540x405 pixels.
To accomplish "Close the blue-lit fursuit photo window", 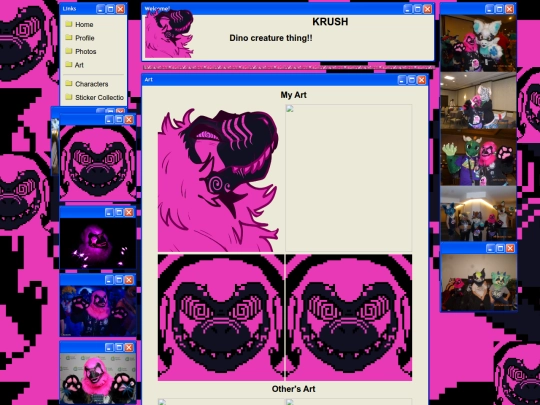I will click(128, 280).
